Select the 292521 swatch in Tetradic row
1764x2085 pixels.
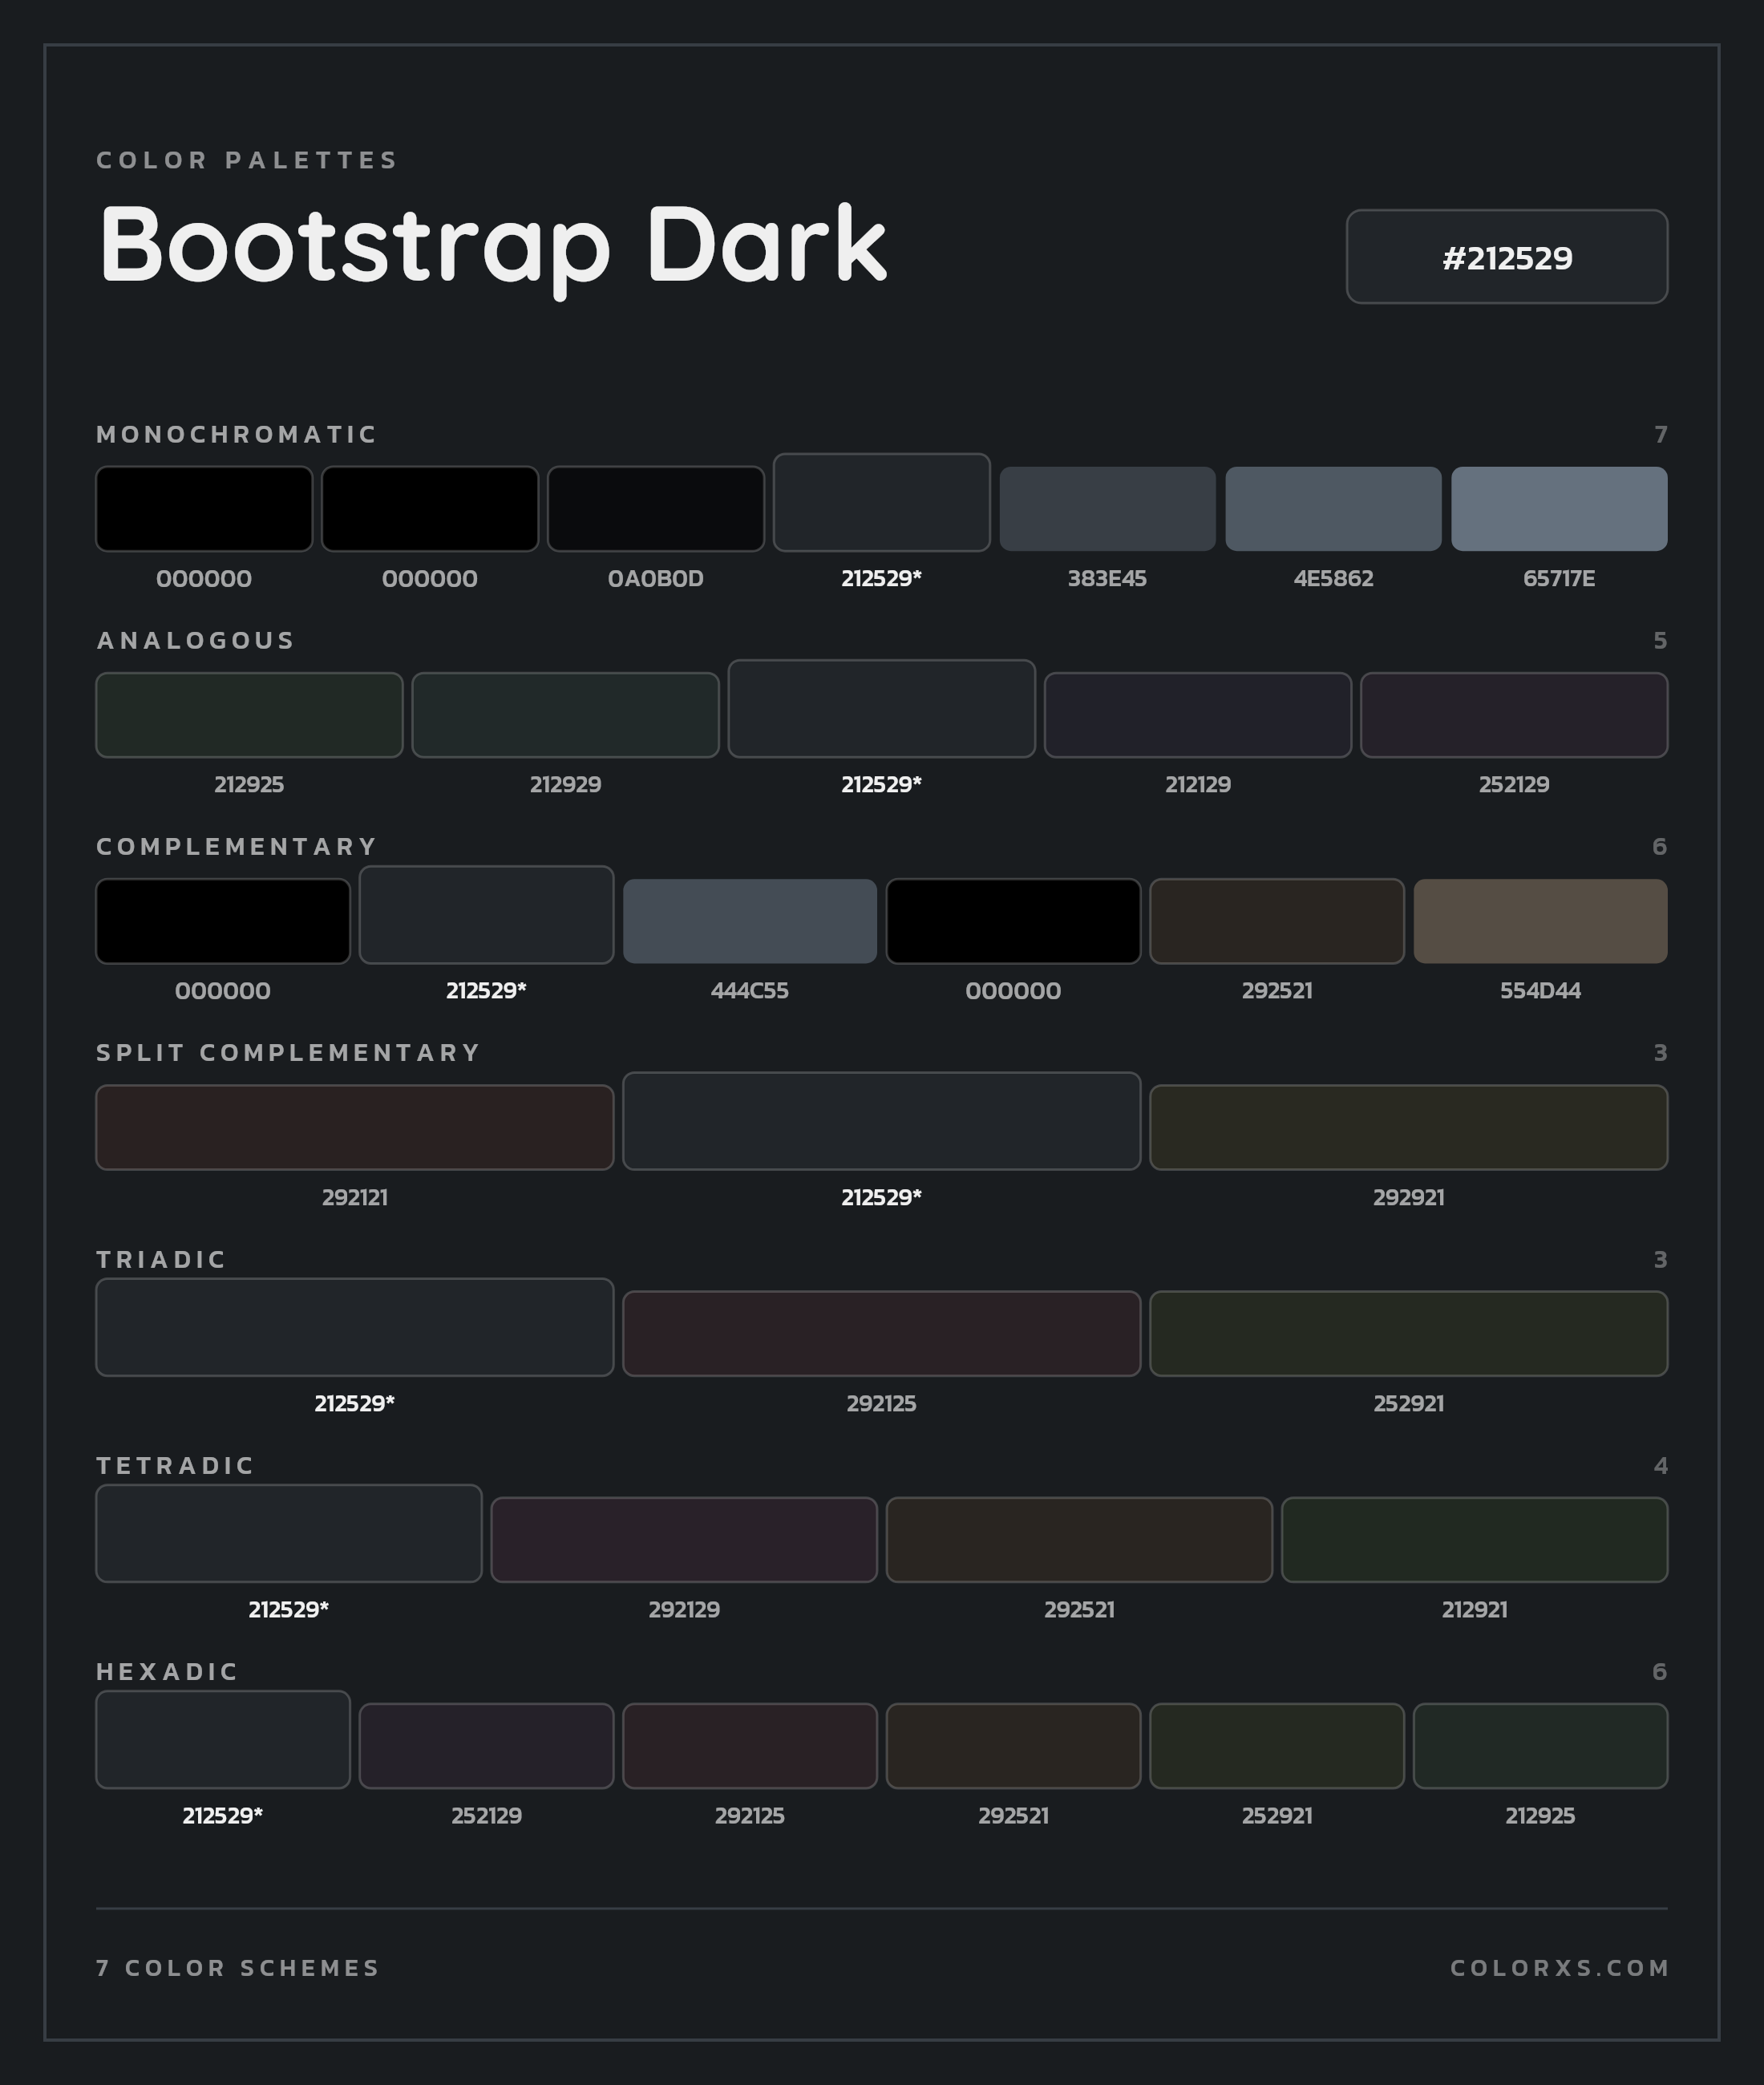pyautogui.click(x=1079, y=1540)
